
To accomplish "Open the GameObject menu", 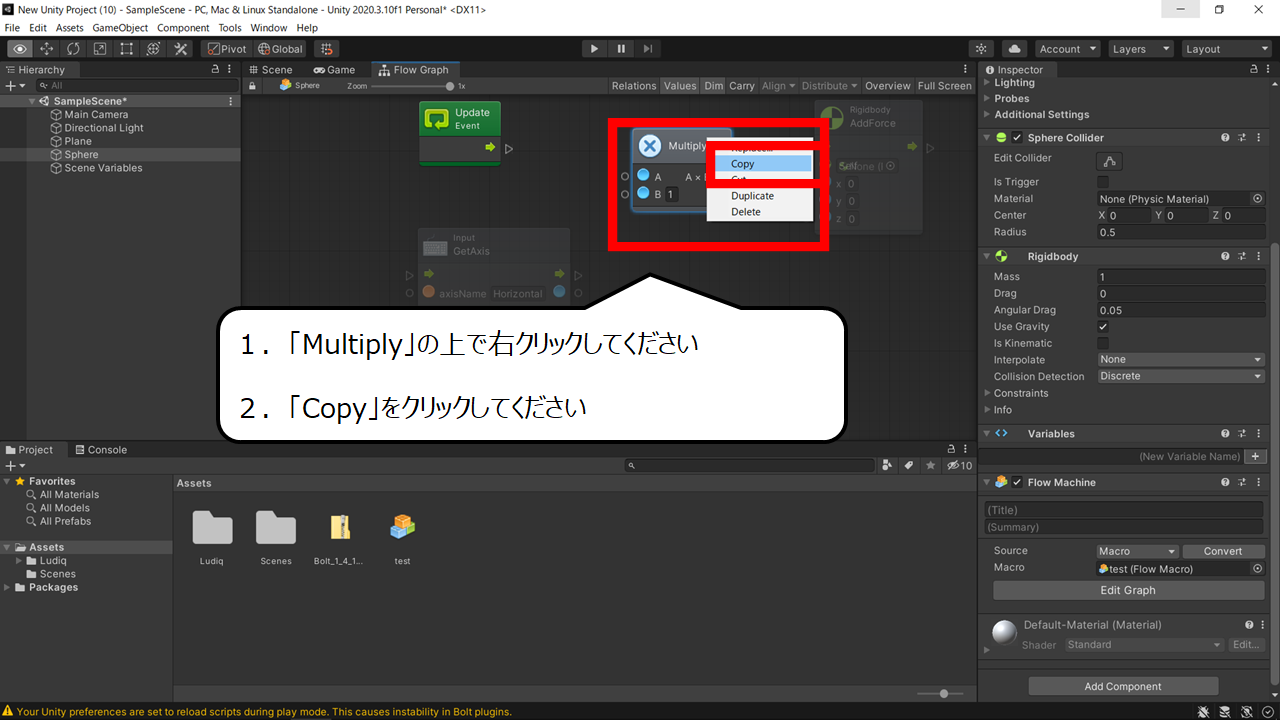I will [118, 28].
